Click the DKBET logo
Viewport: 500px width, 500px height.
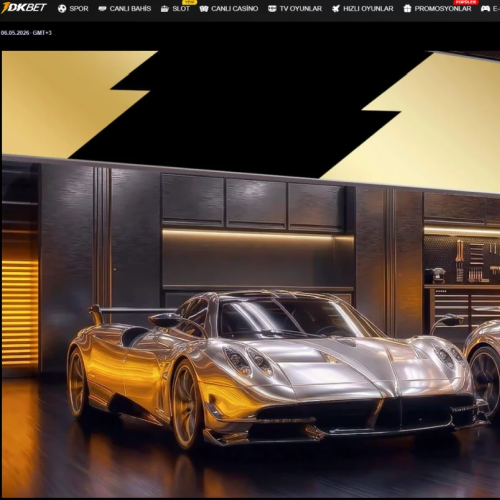(x=24, y=7)
